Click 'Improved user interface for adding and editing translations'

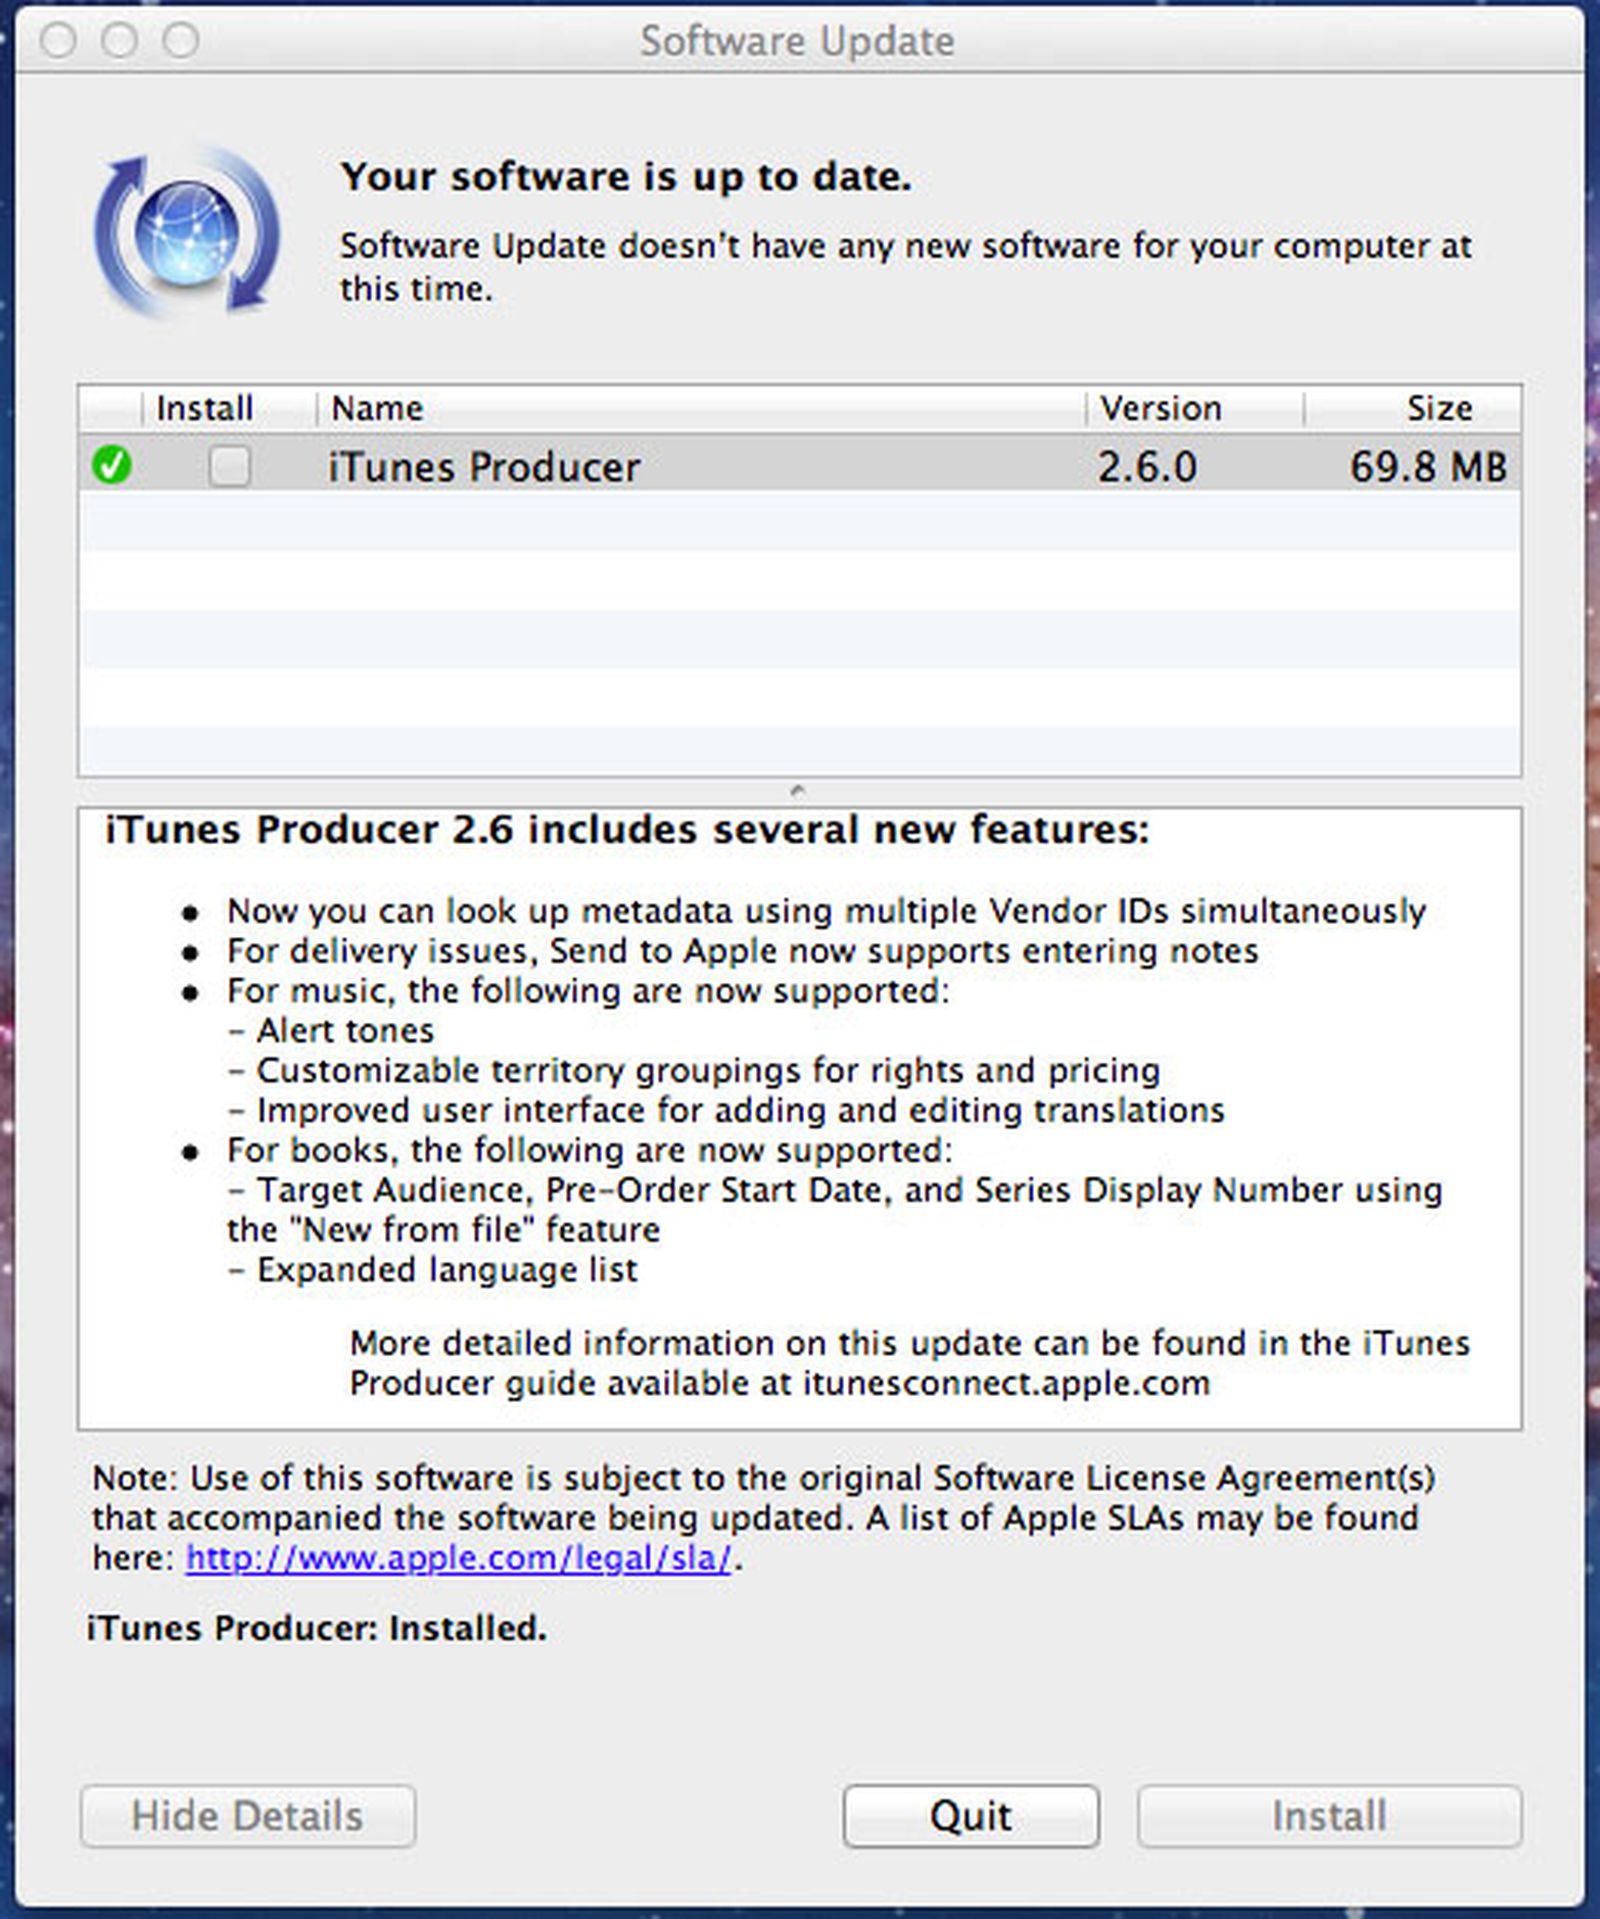(x=726, y=1111)
